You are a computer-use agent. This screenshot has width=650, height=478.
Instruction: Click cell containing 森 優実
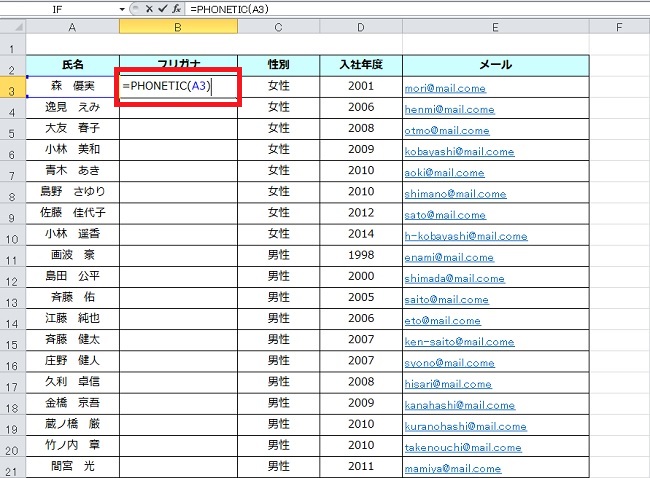pyautogui.click(x=72, y=86)
